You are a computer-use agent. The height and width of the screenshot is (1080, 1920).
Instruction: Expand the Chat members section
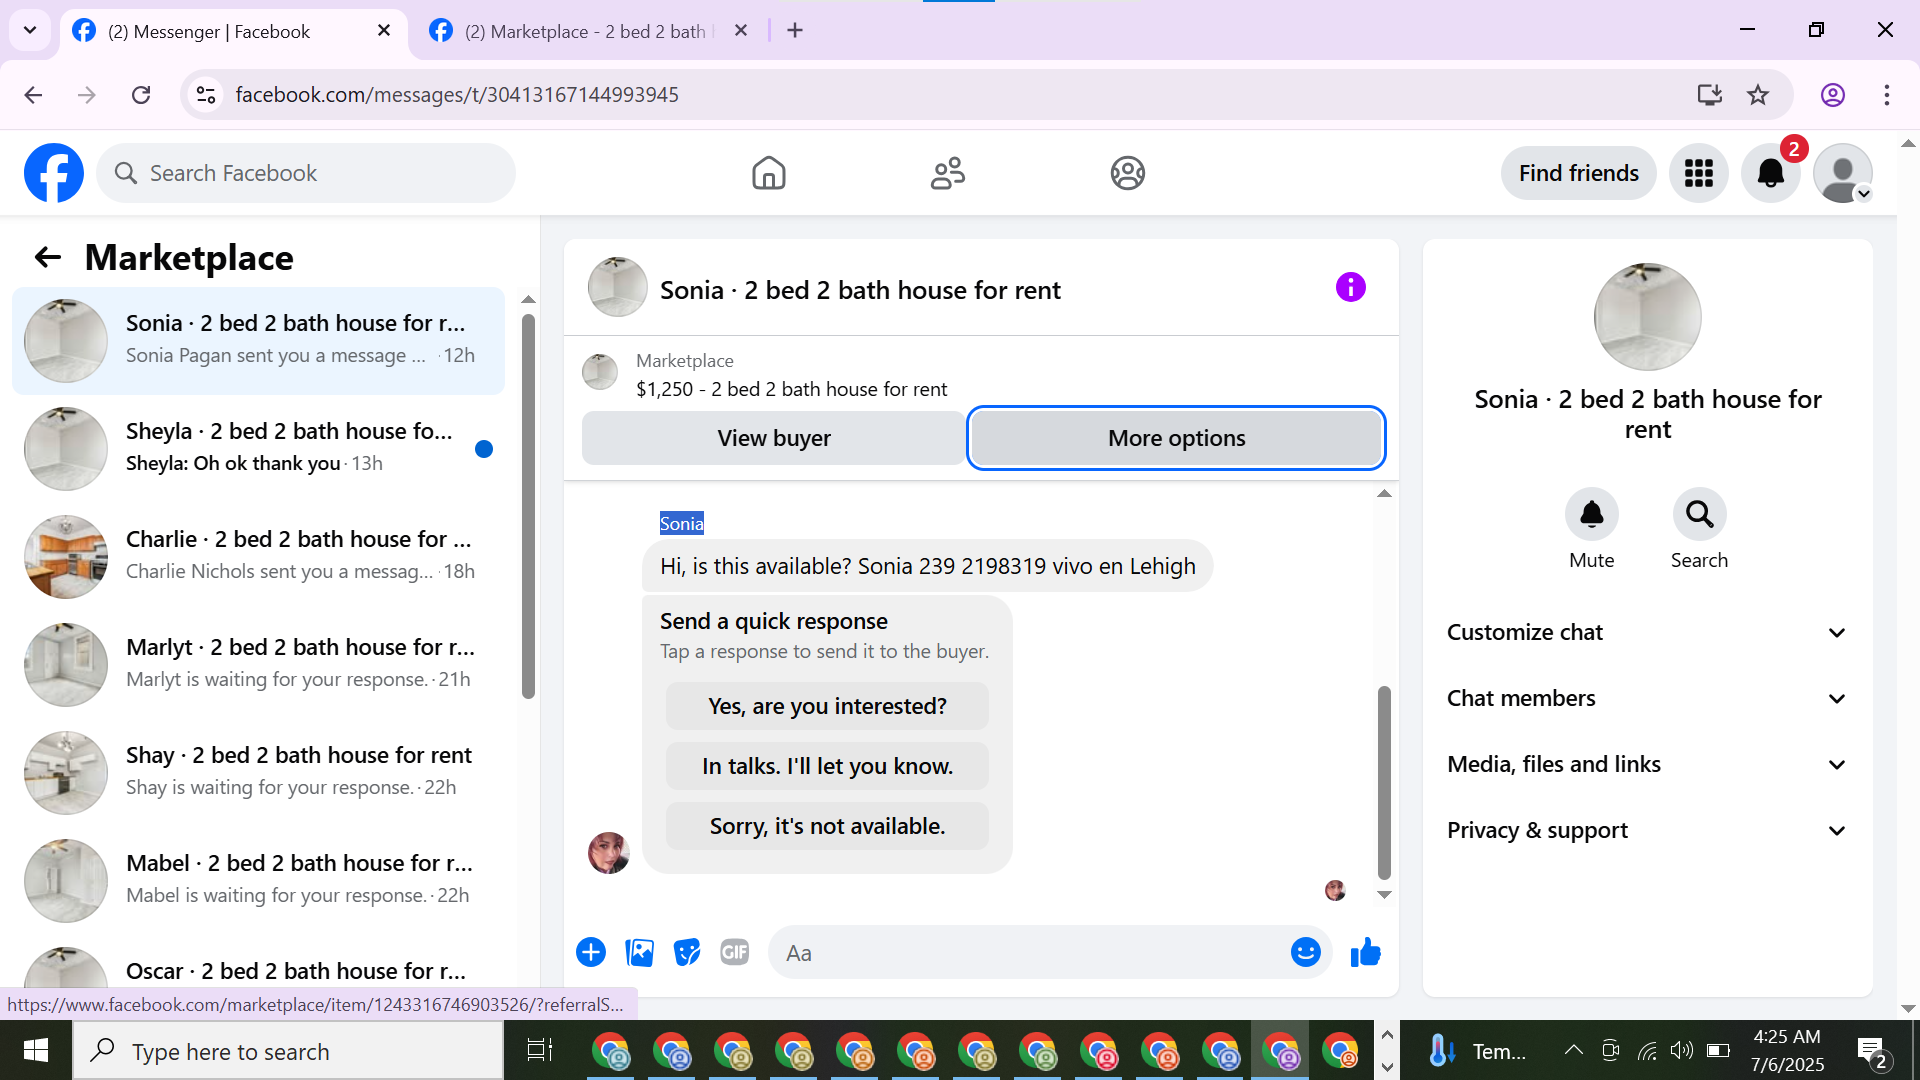[1648, 698]
